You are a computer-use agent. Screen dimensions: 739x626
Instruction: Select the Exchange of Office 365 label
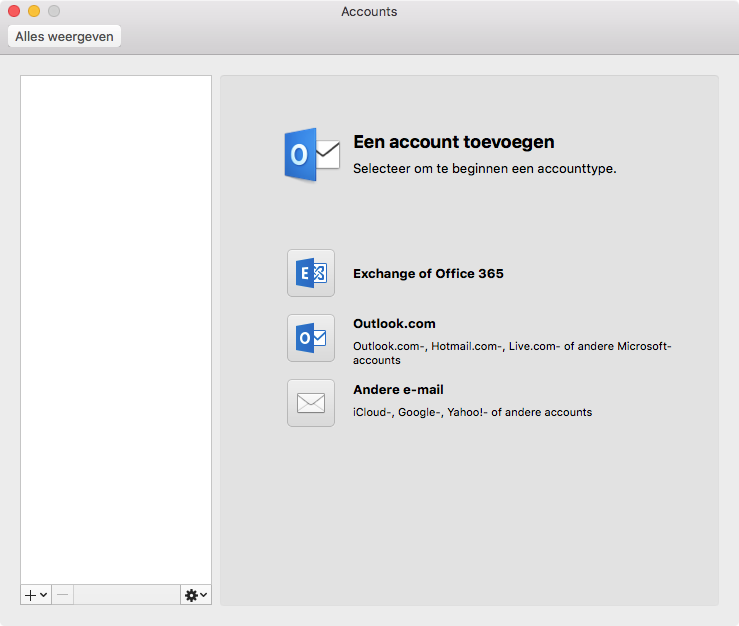[x=428, y=273]
